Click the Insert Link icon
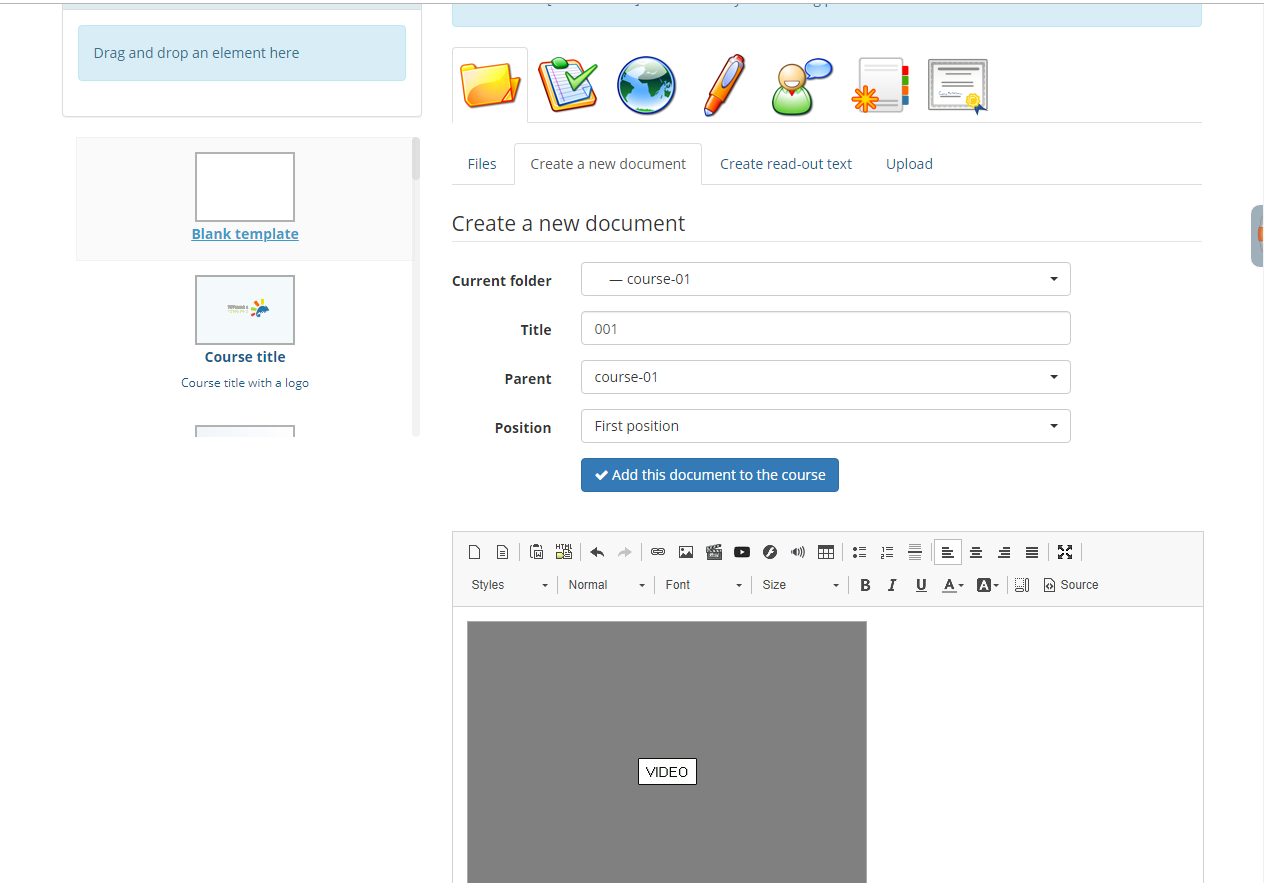Screen dimensions: 1264x883 coord(657,551)
